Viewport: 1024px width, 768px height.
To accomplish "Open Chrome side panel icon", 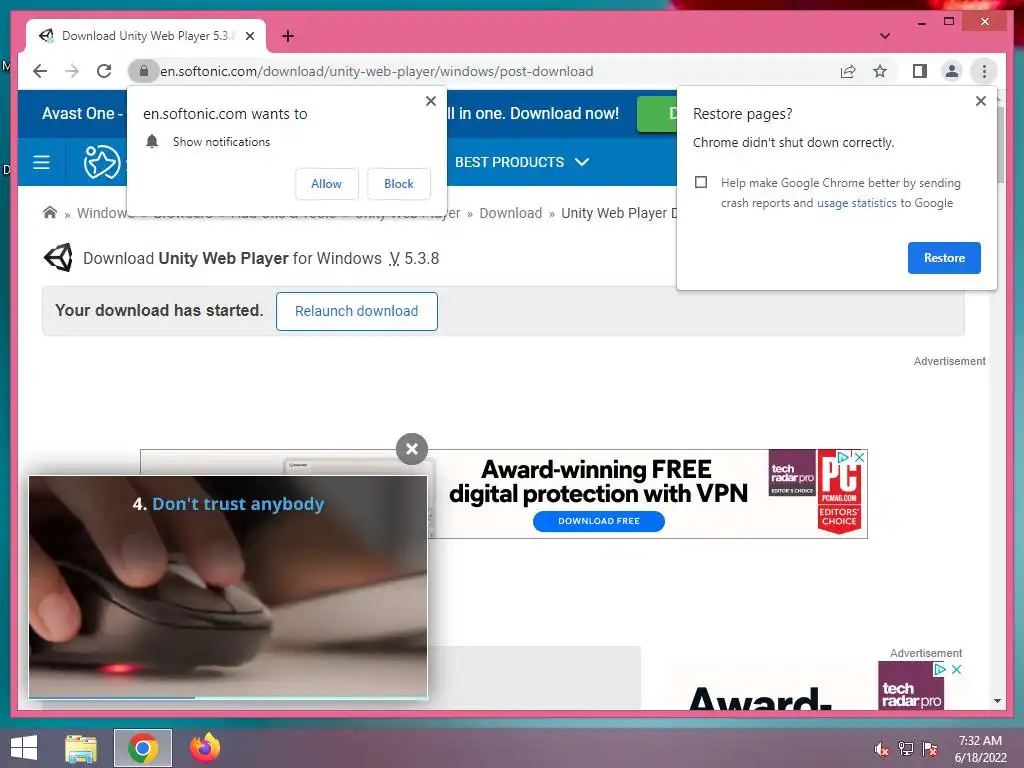I will coord(920,71).
